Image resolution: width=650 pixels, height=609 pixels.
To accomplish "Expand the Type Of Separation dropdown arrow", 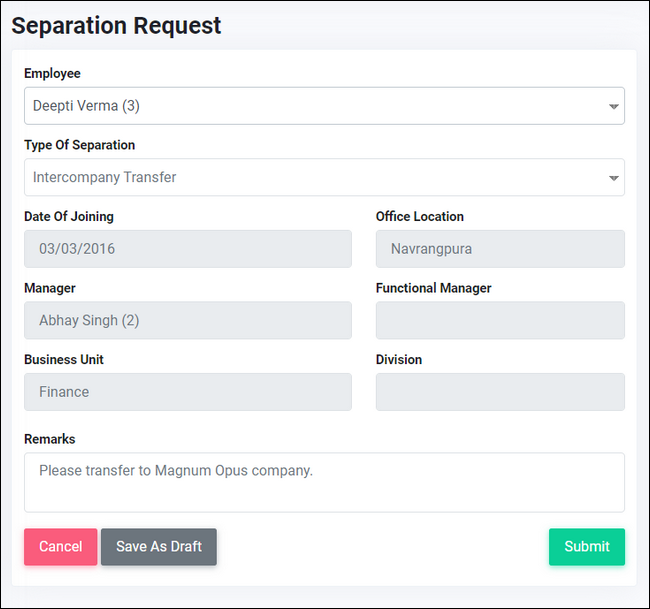I will (614, 178).
